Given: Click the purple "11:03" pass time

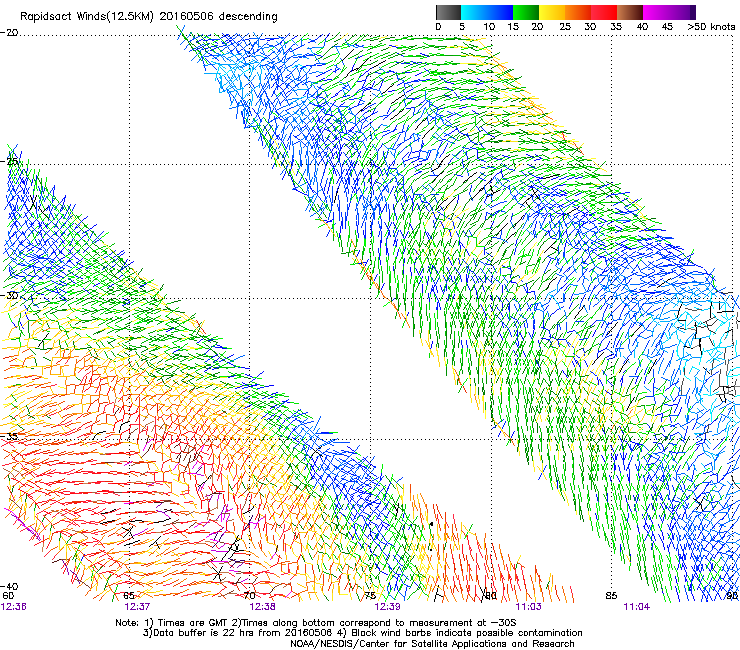Looking at the screenshot, I should coord(528,607).
